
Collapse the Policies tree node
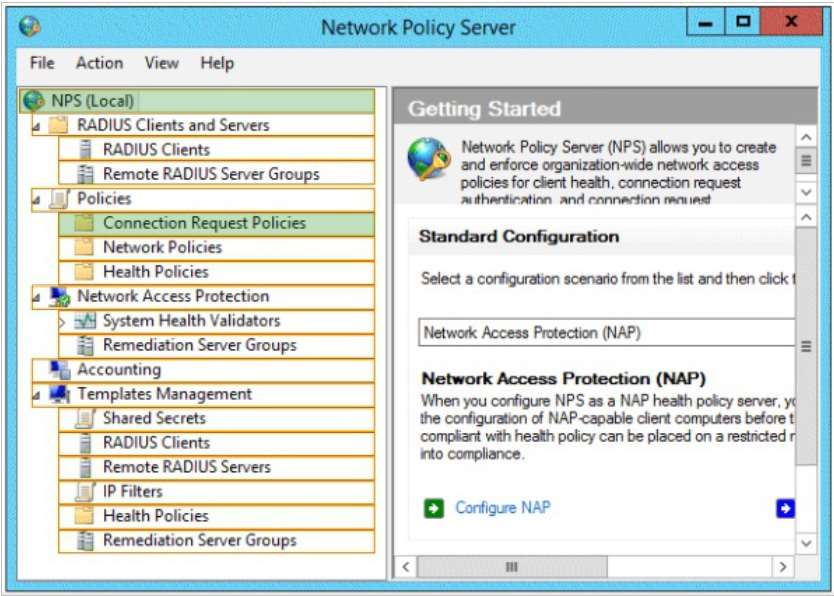[x=36, y=200]
